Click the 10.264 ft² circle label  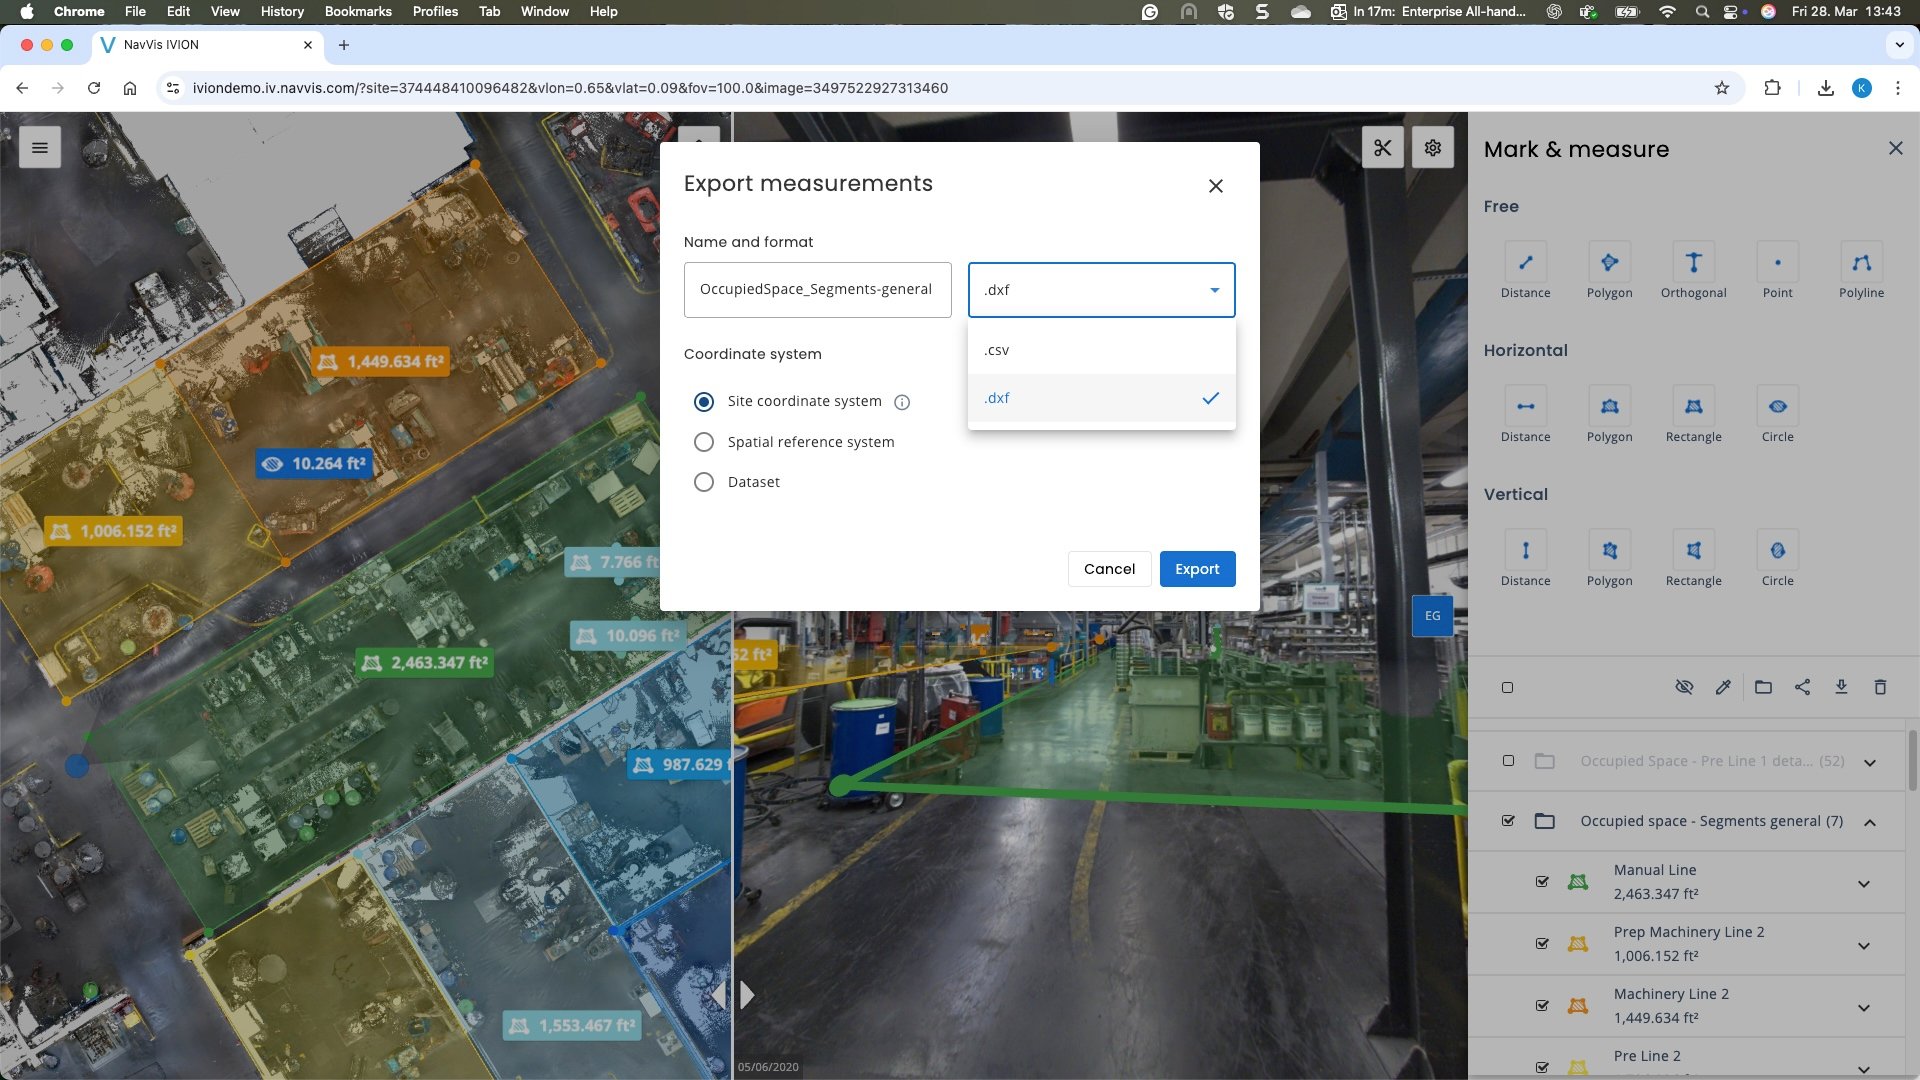(x=314, y=464)
